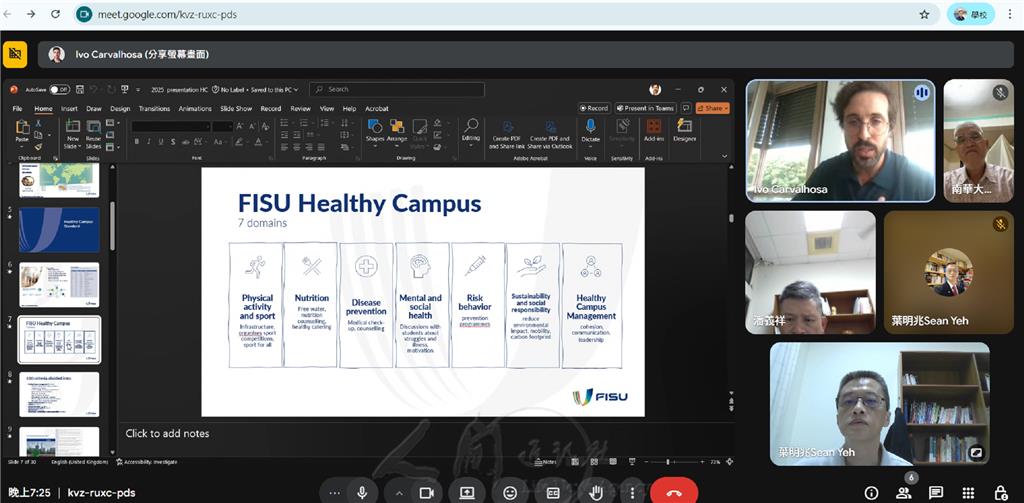This screenshot has width=1024, height=503.
Task: Switch to the Design ribbon tab
Action: (120, 108)
